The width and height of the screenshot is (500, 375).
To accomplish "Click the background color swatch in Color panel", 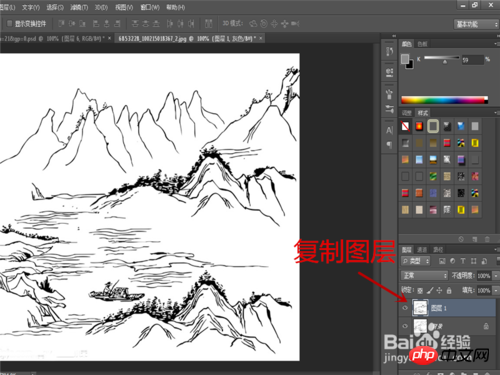I will pos(410,65).
